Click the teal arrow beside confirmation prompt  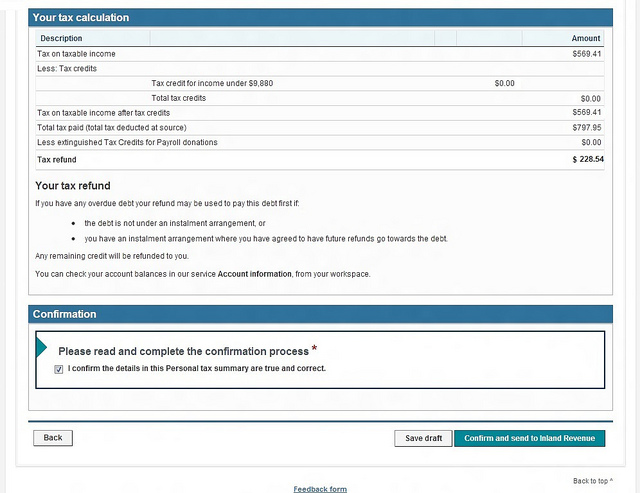point(41,347)
